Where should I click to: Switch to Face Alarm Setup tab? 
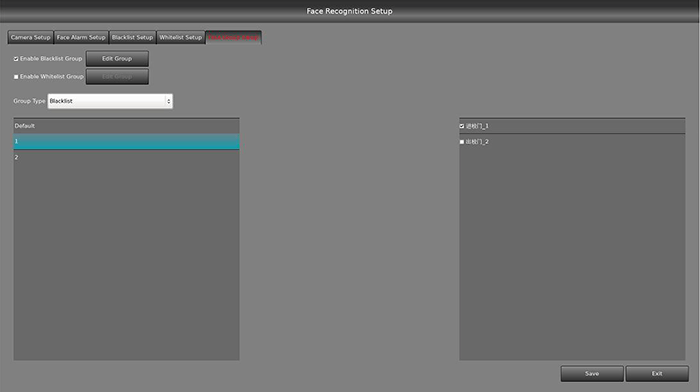81,38
